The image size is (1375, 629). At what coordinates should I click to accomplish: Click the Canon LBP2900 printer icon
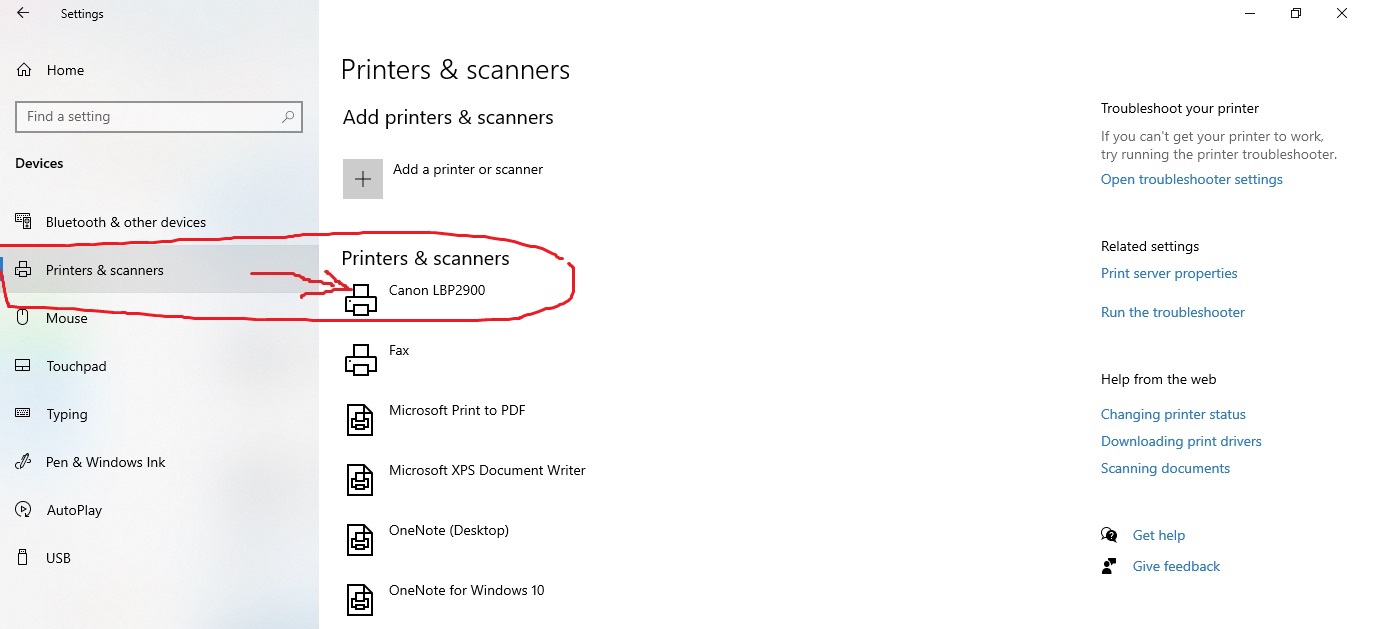361,299
